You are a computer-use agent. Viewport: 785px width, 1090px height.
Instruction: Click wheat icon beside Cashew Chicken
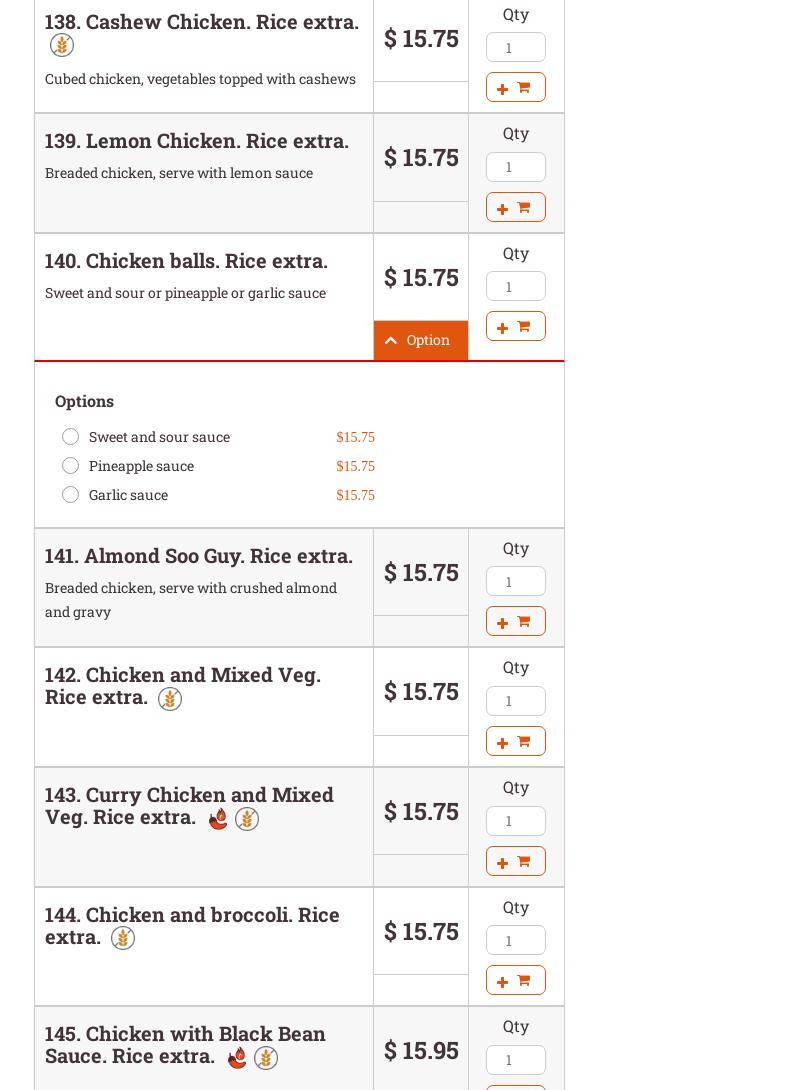[62, 45]
